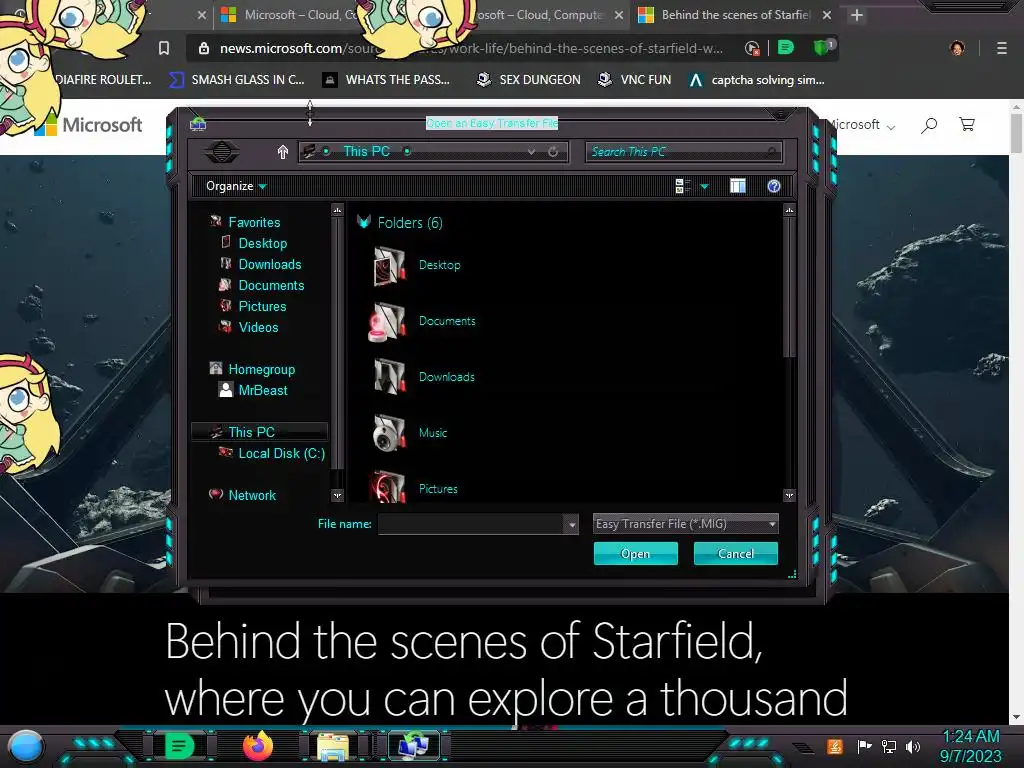Select Desktop under Favorites

click(263, 243)
